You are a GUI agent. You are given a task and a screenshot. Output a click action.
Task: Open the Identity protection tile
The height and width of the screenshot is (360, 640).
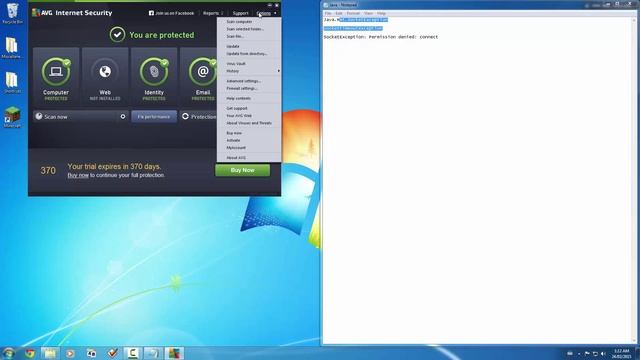tap(154, 77)
